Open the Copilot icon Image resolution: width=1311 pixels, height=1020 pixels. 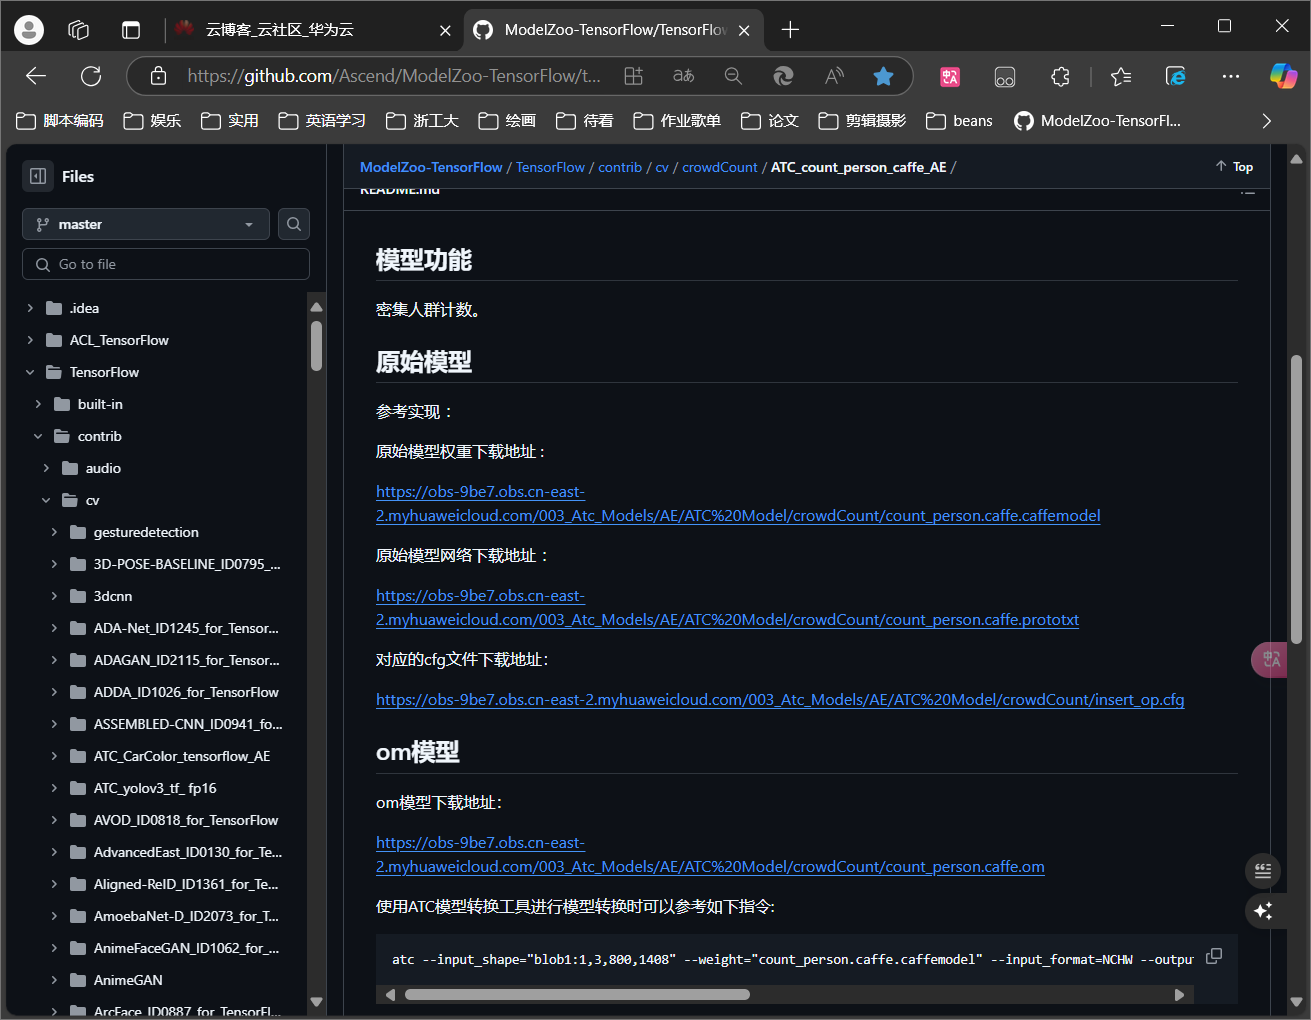click(1283, 76)
